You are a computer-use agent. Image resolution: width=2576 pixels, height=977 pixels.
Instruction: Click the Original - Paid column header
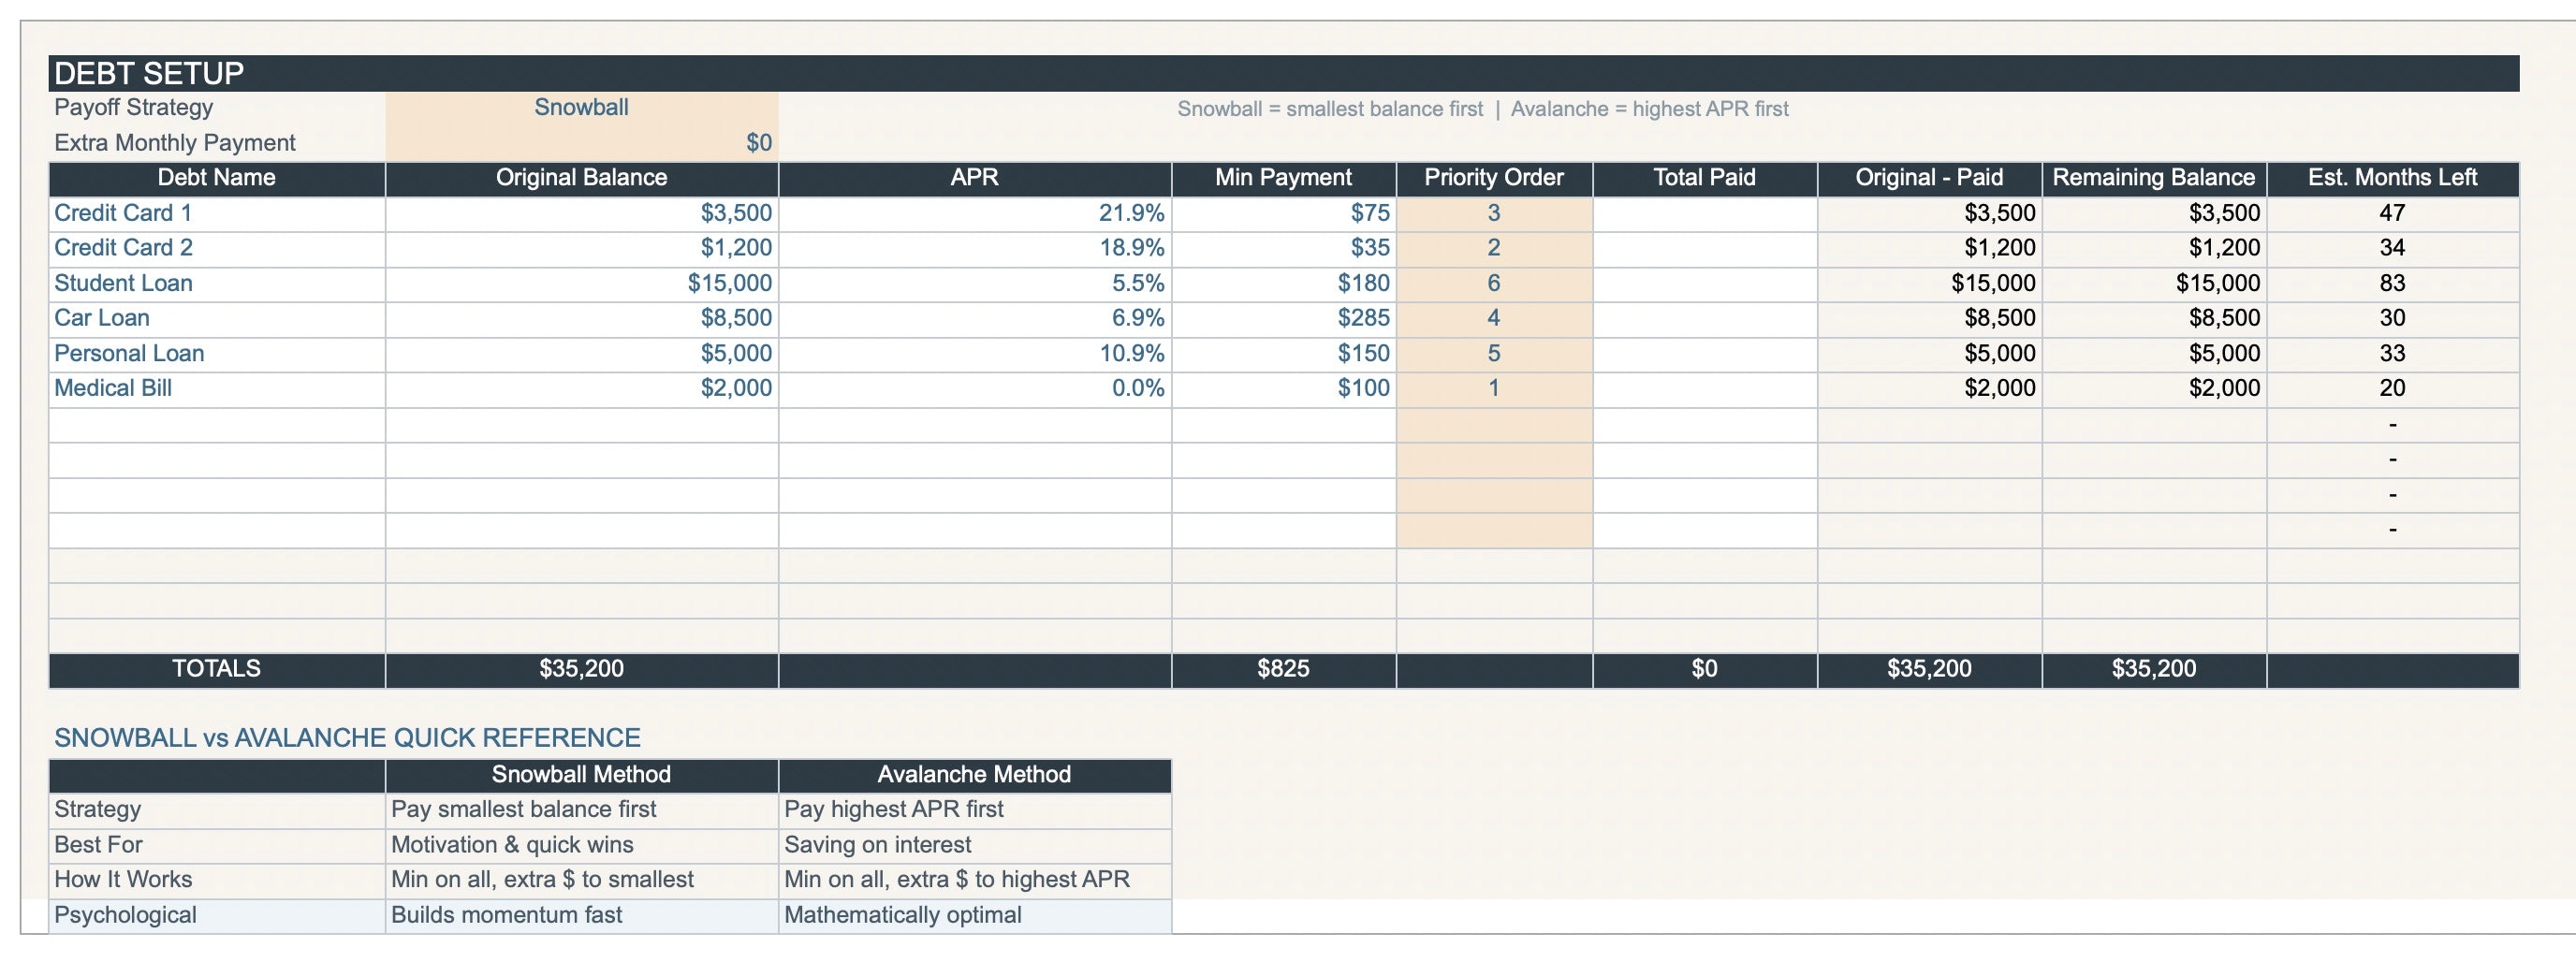click(1930, 179)
